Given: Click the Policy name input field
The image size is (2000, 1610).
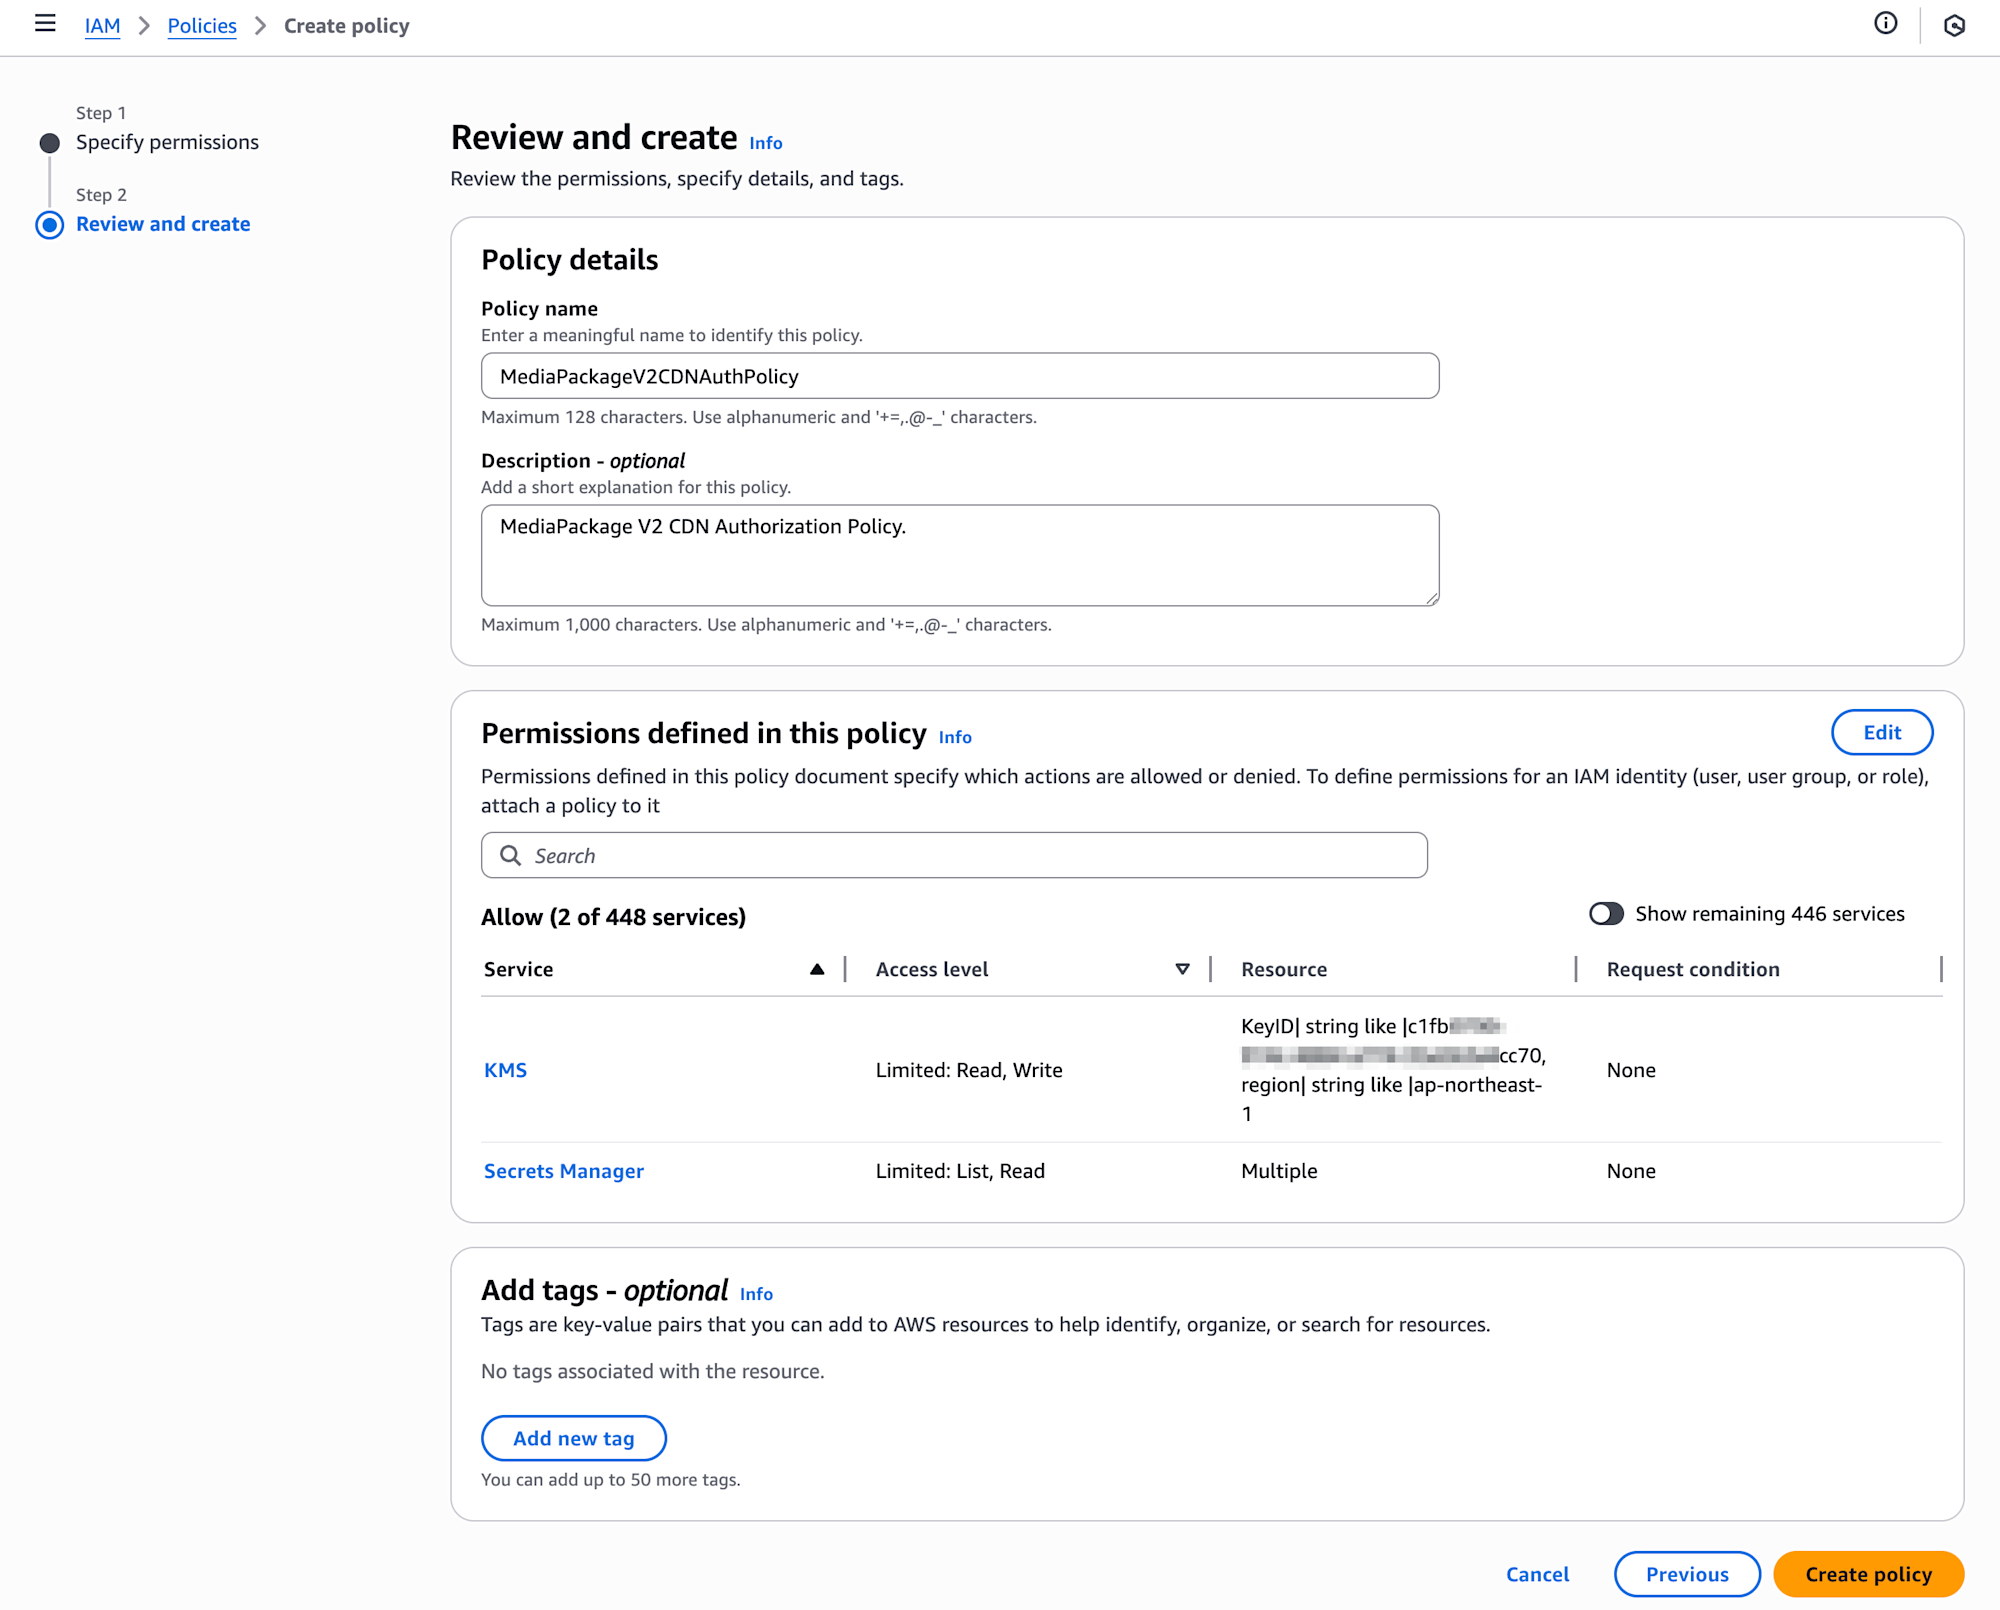Looking at the screenshot, I should click(x=959, y=376).
